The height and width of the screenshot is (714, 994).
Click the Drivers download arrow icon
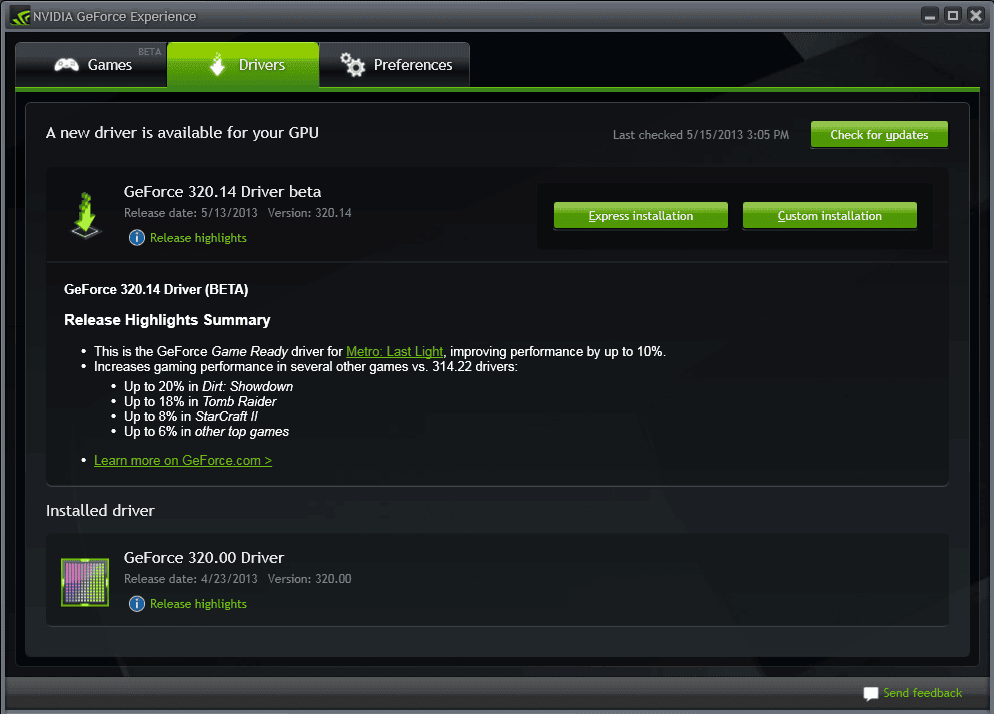click(x=217, y=64)
